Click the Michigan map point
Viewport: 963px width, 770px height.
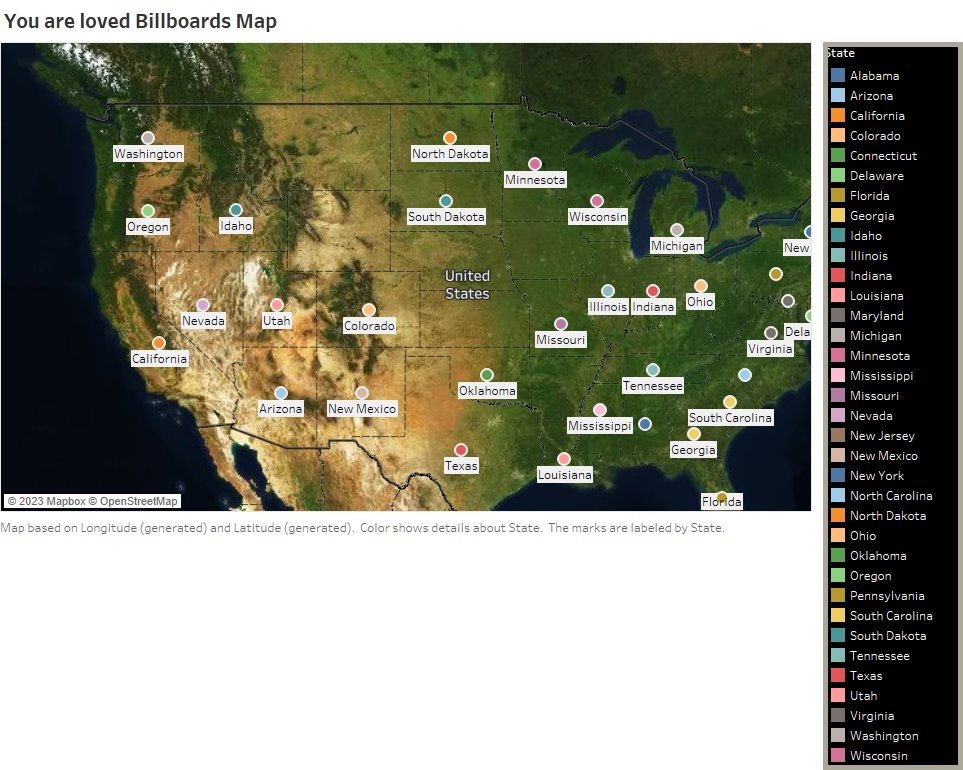pyautogui.click(x=677, y=230)
